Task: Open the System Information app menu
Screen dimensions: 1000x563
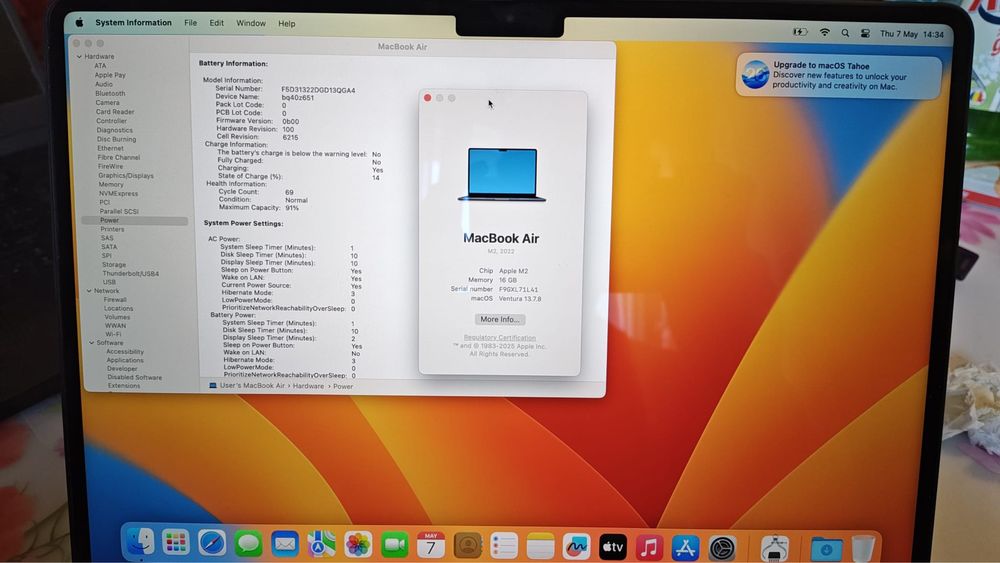Action: (133, 22)
